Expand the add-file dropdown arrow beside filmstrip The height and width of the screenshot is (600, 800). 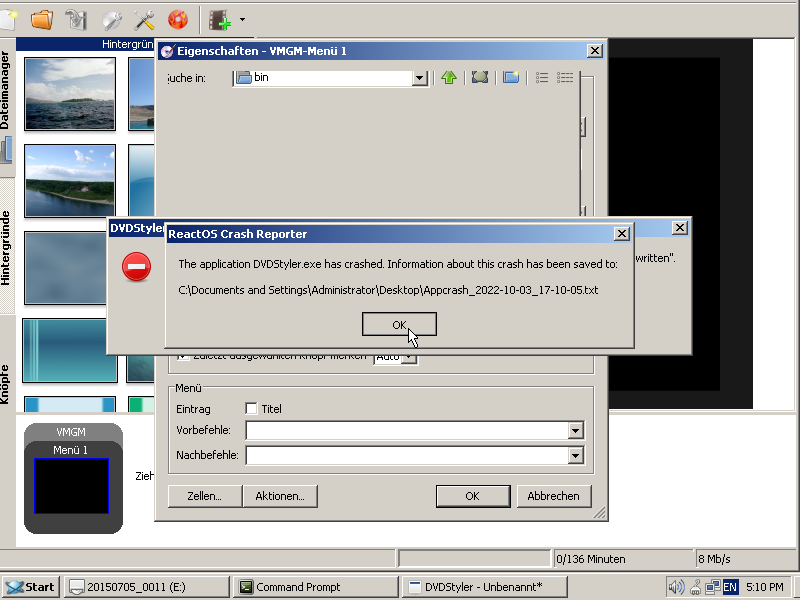242,20
